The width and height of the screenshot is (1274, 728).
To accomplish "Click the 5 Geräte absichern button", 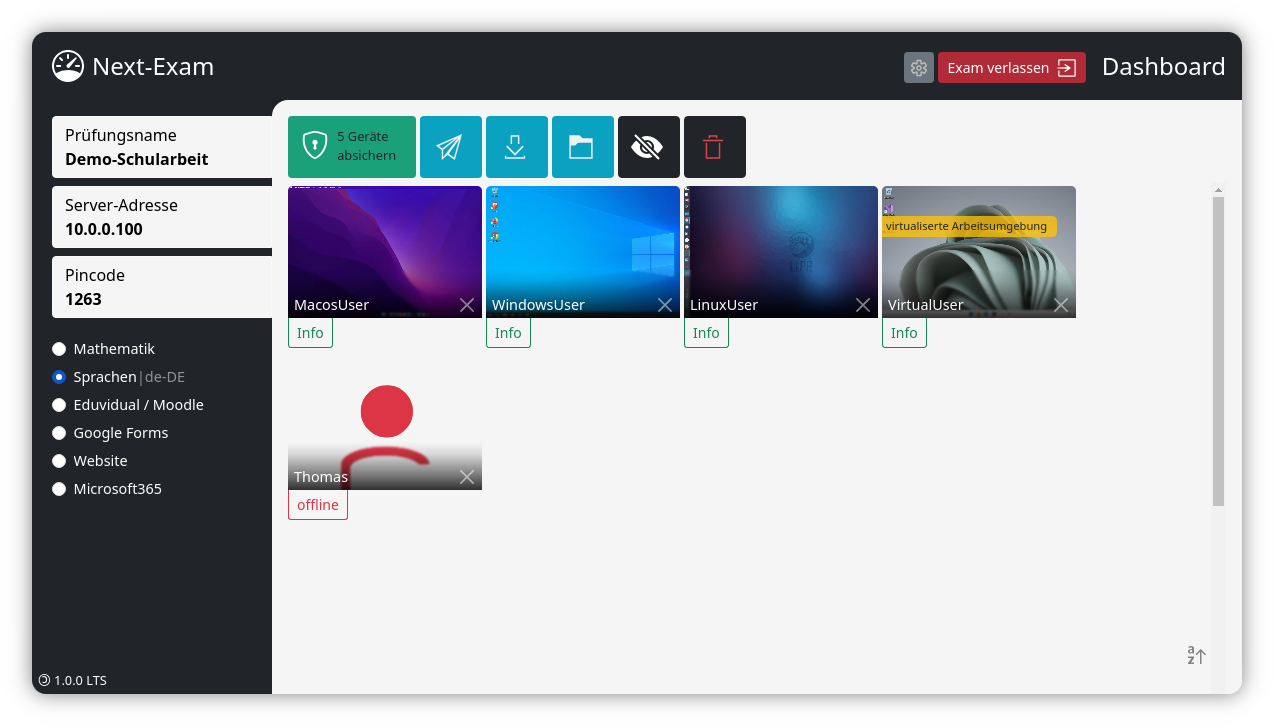I will [351, 147].
